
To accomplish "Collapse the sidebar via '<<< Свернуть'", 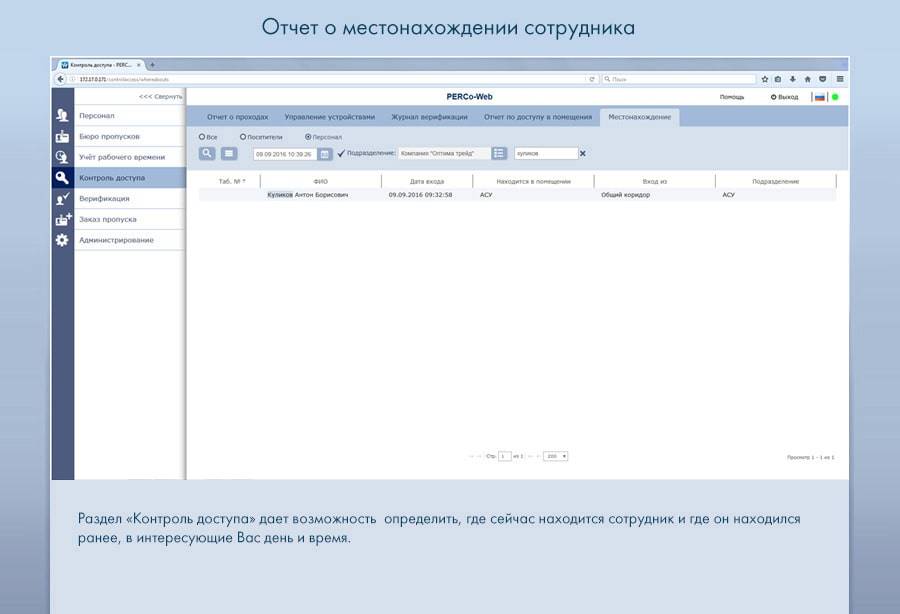I will click(160, 96).
